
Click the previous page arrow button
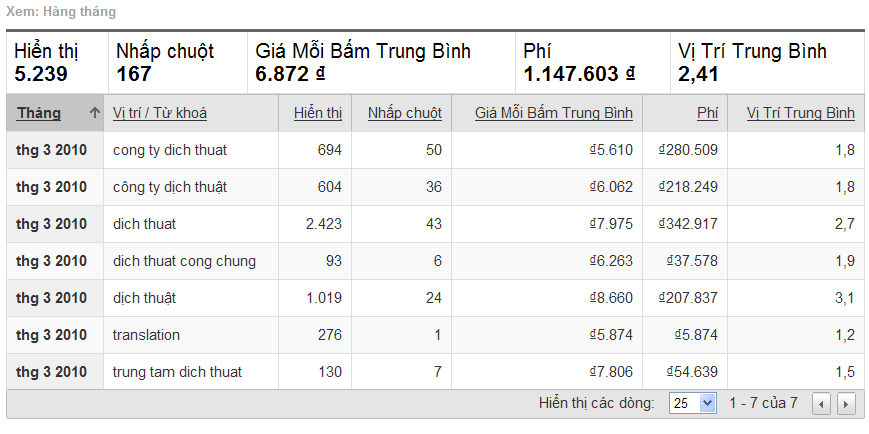(x=822, y=404)
